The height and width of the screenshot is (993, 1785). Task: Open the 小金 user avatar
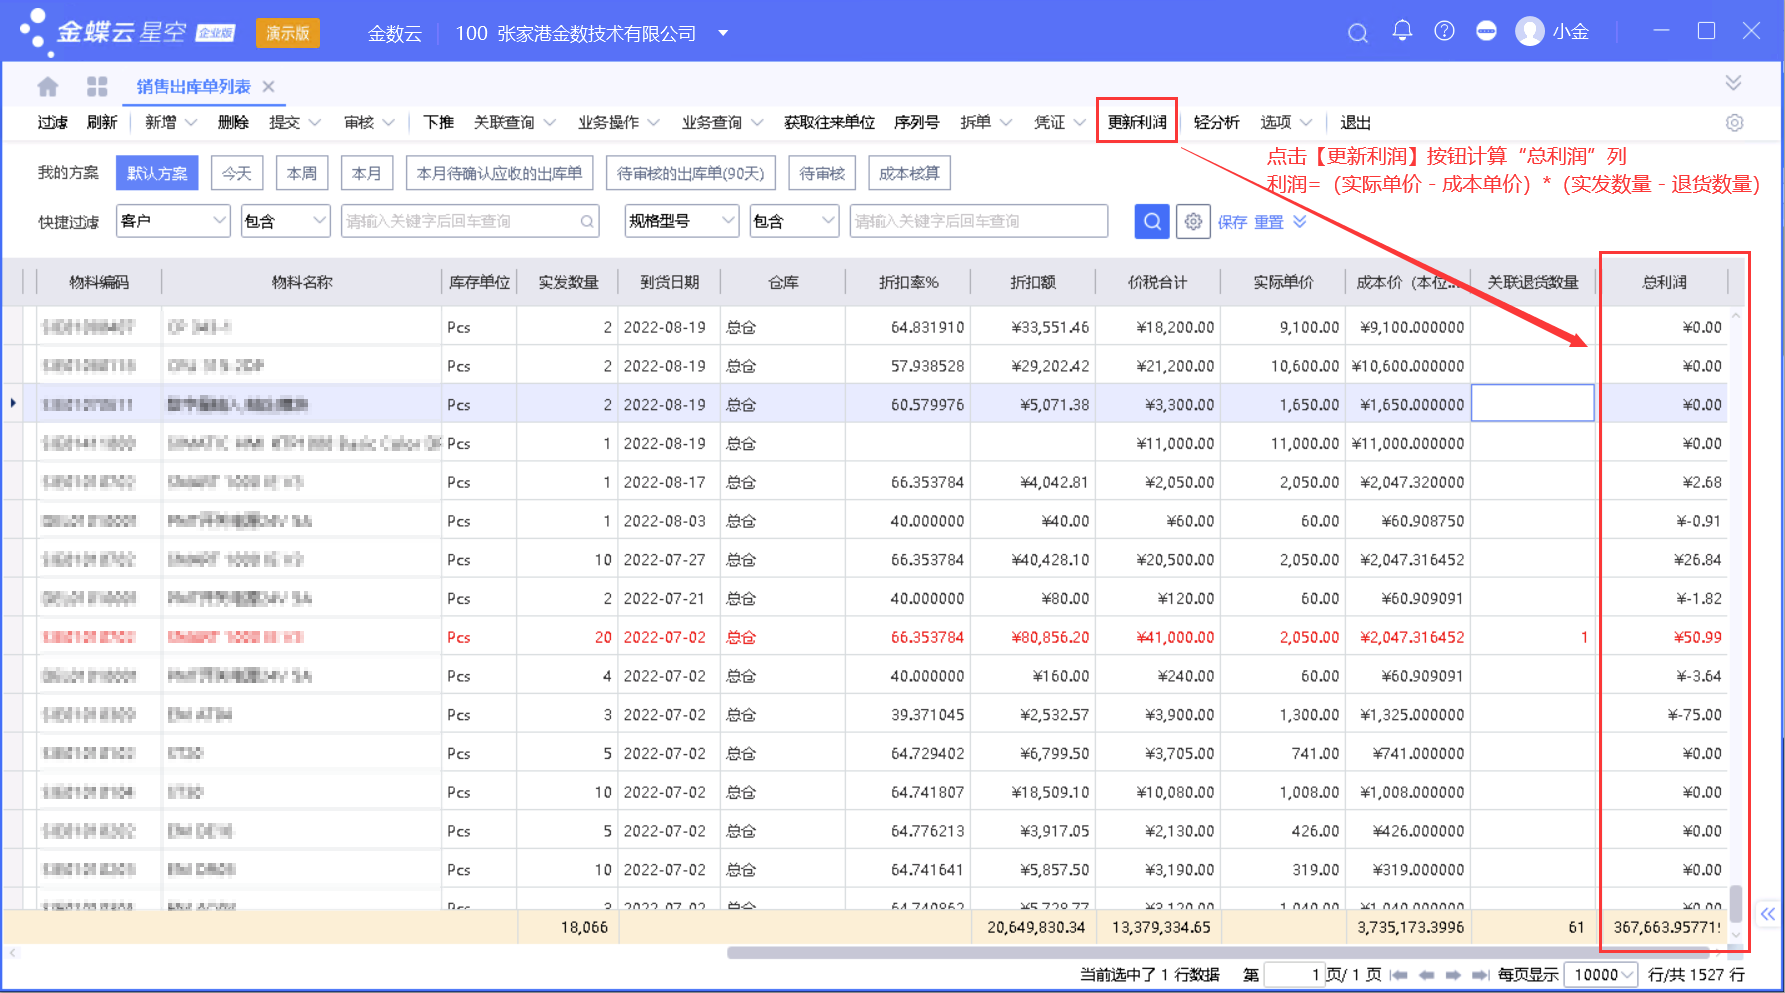[1530, 32]
